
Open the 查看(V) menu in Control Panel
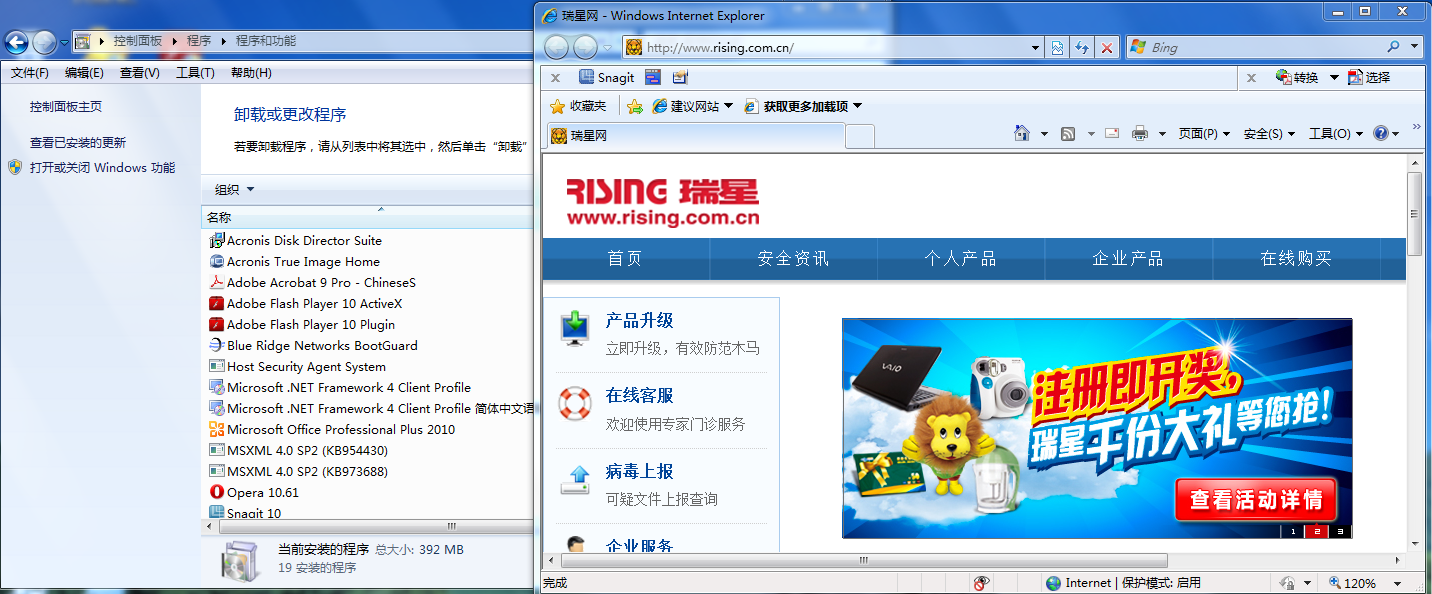tap(139, 73)
